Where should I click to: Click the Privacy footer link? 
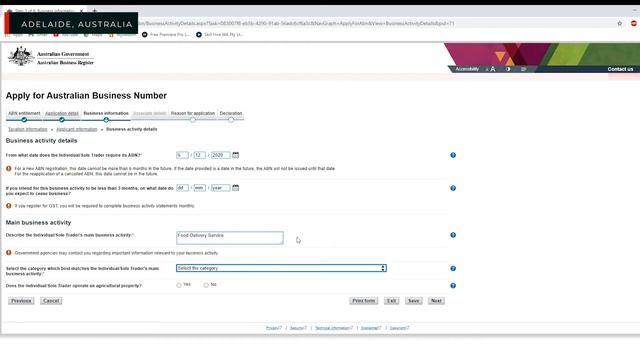[273, 328]
